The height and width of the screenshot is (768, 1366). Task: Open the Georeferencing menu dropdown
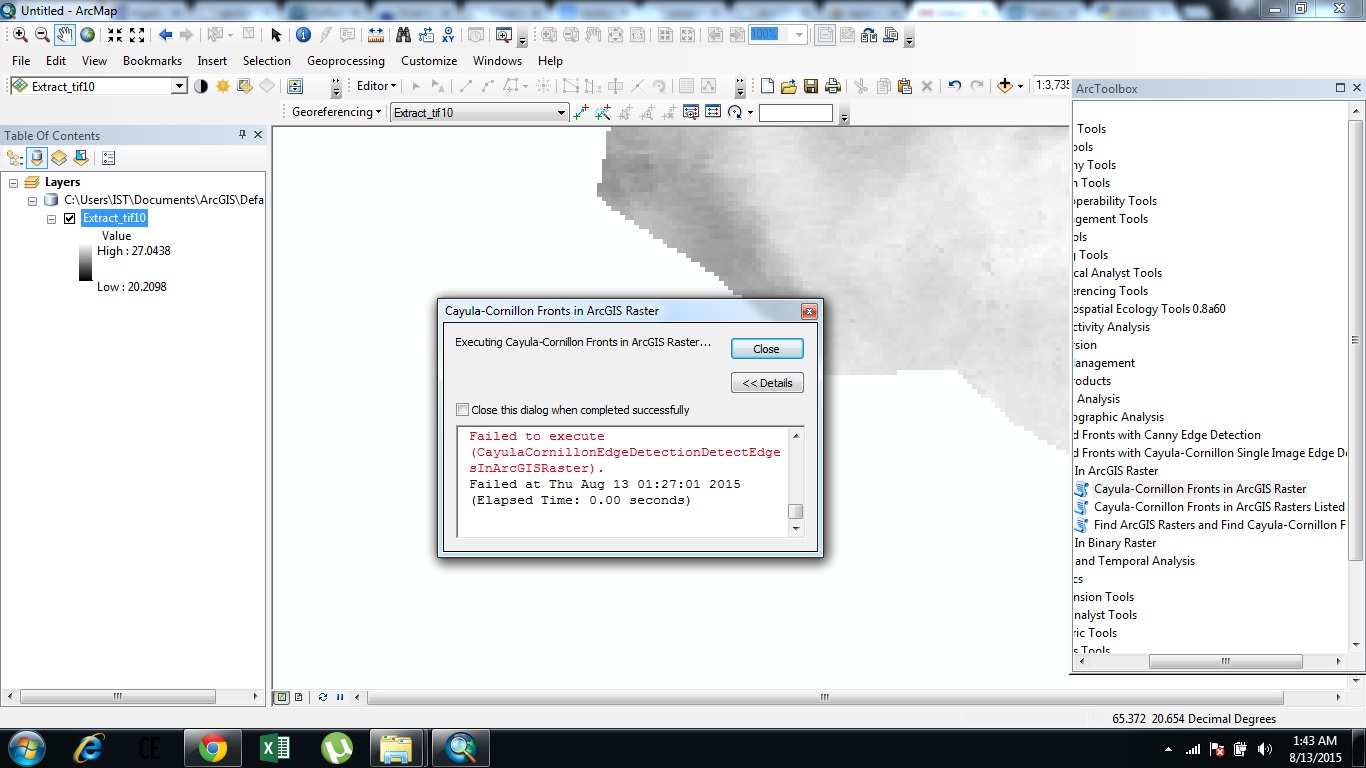click(336, 112)
